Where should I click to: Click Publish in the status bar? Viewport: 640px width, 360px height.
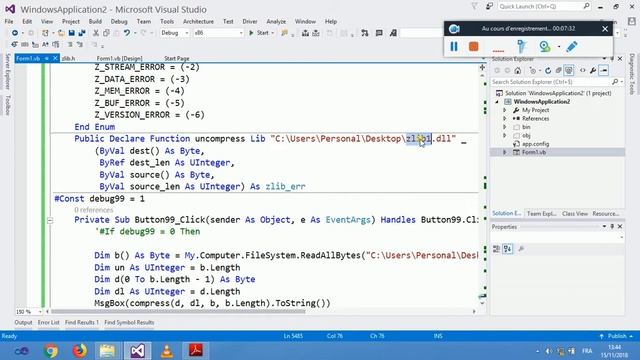(x=617, y=336)
